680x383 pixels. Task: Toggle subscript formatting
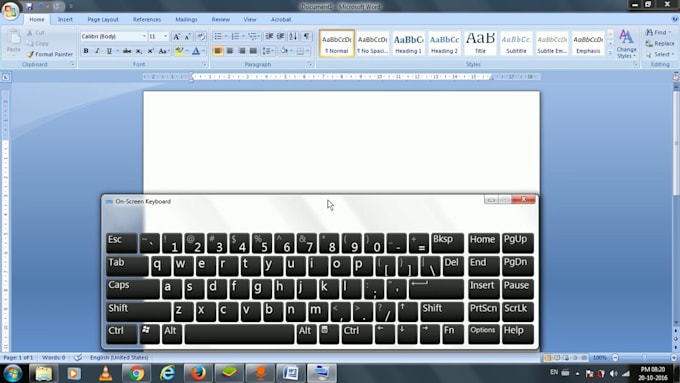click(x=139, y=51)
